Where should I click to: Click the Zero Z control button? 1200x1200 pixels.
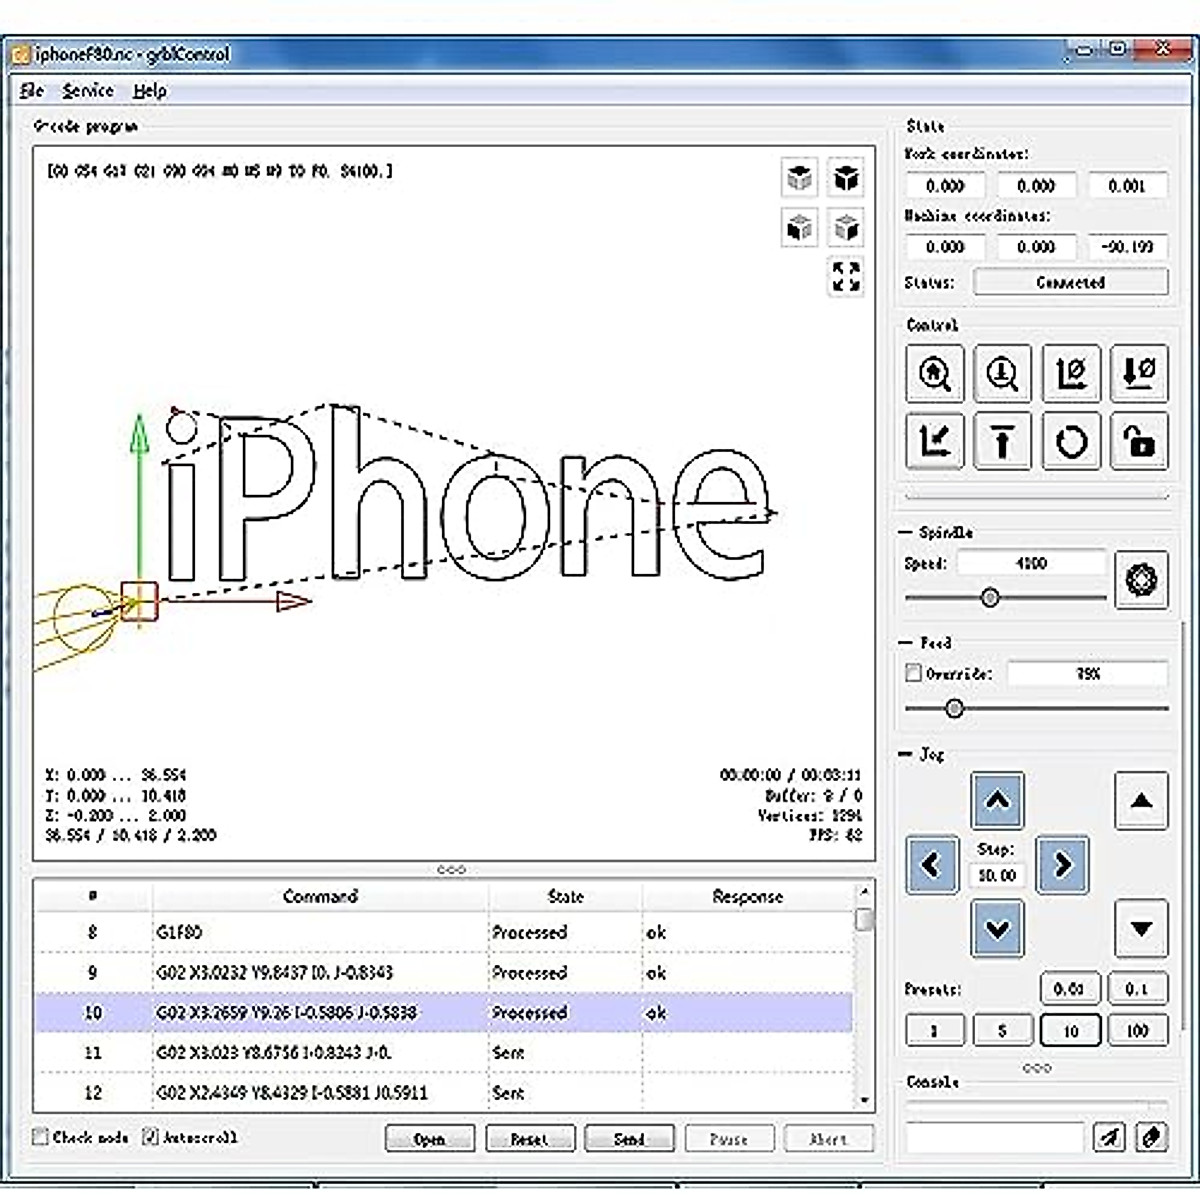tap(1139, 374)
